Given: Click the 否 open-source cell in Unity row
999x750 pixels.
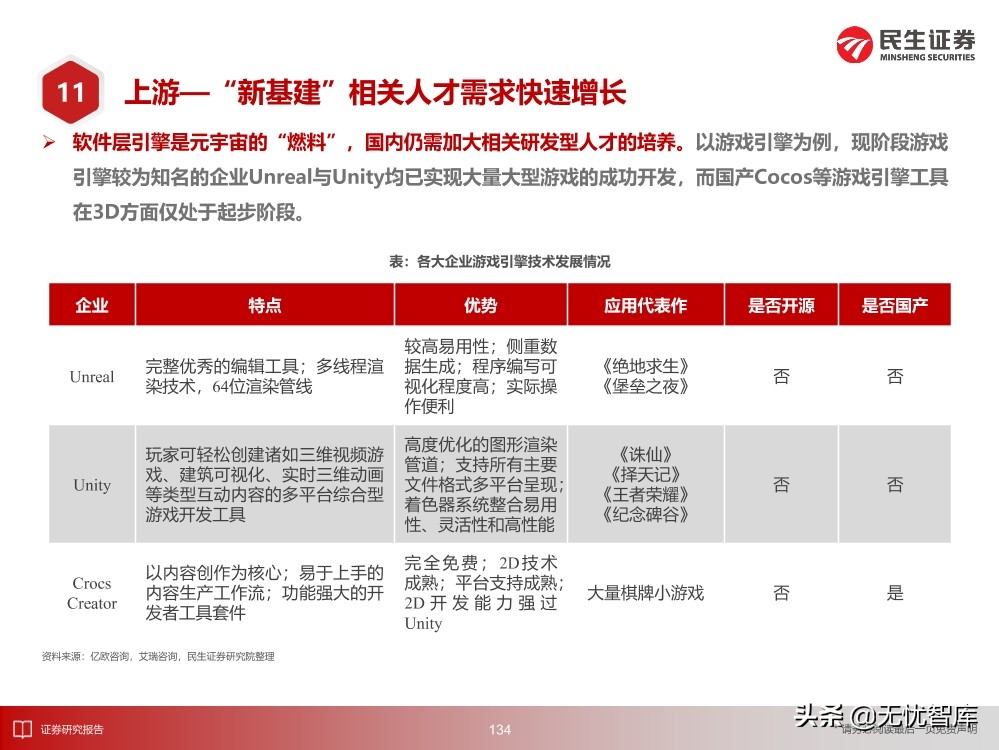Looking at the screenshot, I should (781, 485).
